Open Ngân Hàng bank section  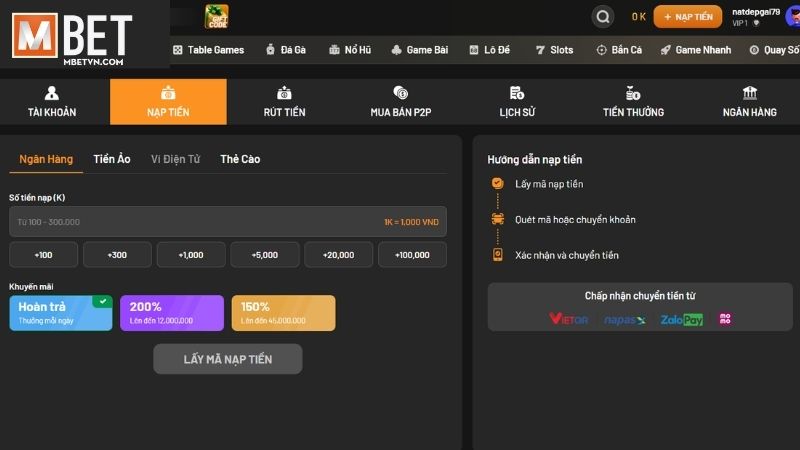[x=749, y=102]
